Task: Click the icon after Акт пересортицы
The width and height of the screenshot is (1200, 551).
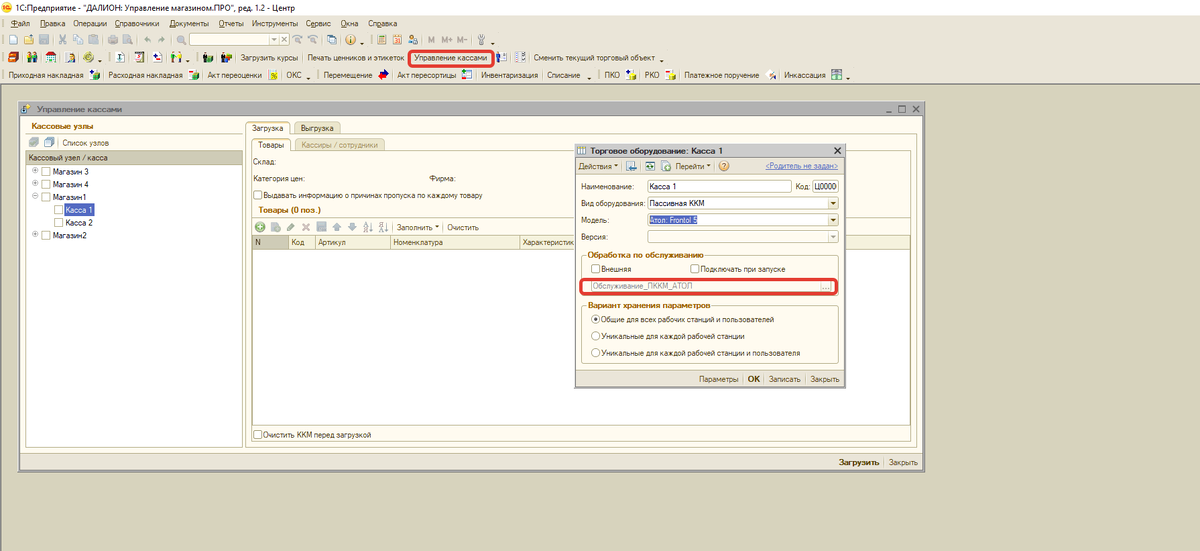Action: pyautogui.click(x=467, y=75)
